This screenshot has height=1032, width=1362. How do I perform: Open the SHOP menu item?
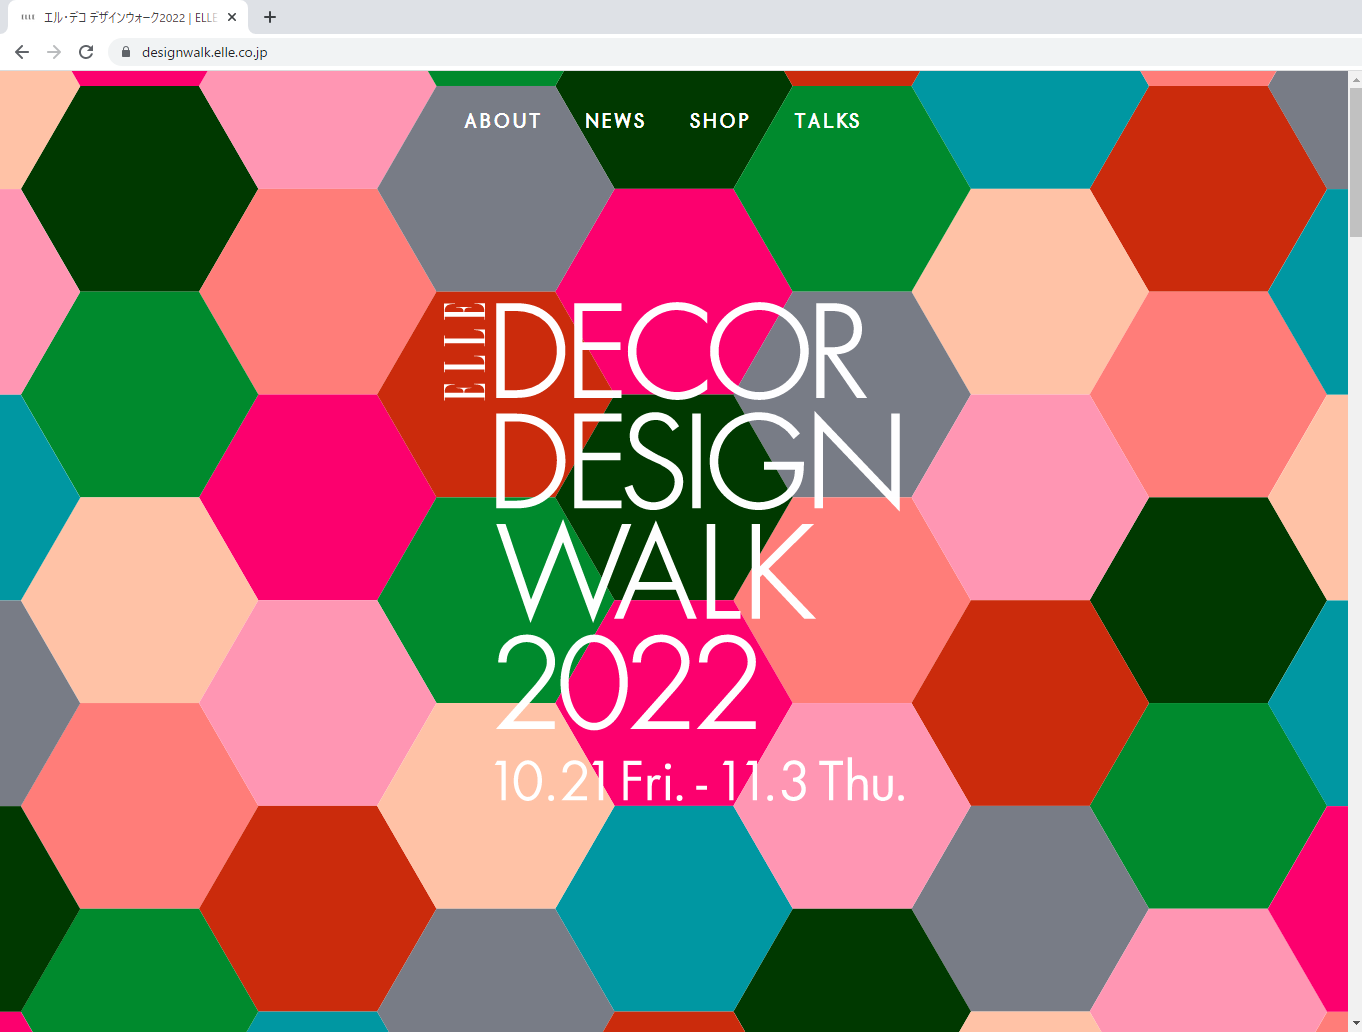click(x=720, y=121)
